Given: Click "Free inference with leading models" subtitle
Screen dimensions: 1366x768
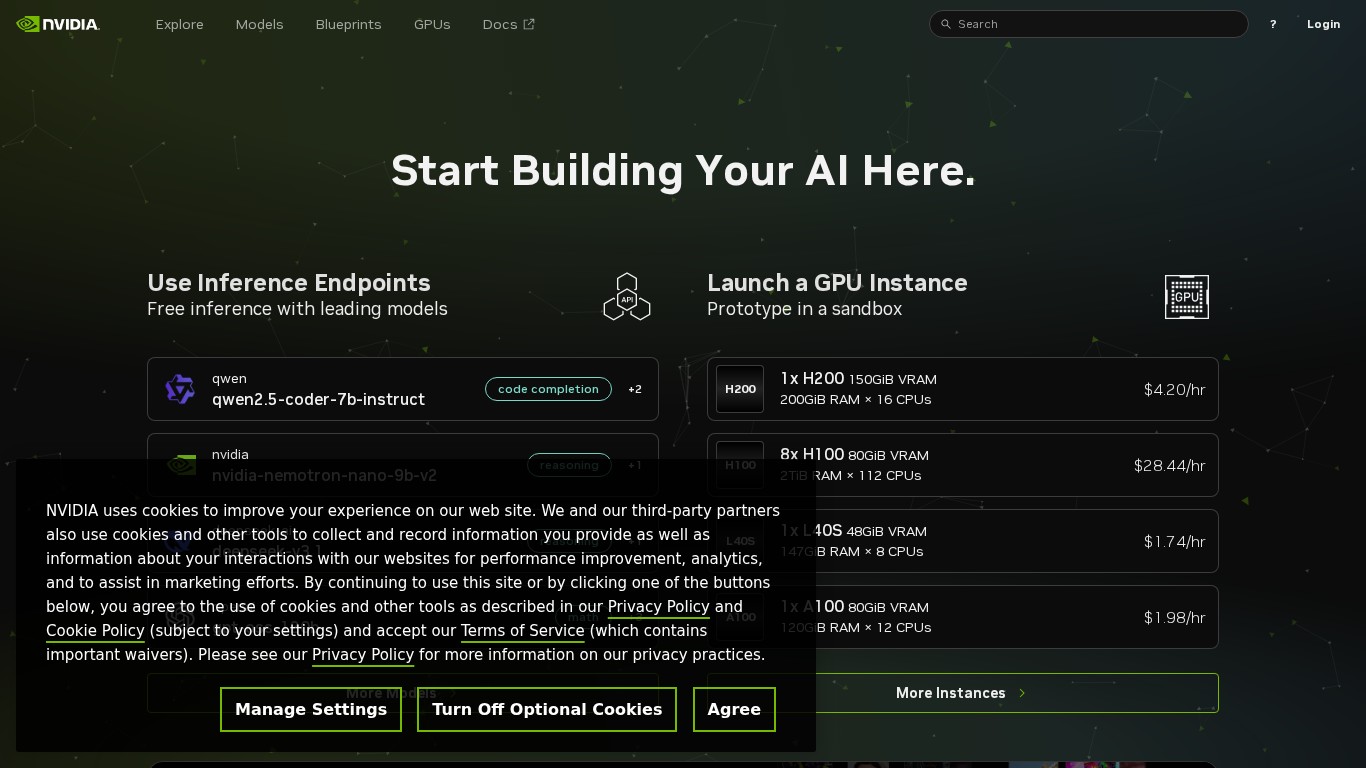Looking at the screenshot, I should pos(297,309).
